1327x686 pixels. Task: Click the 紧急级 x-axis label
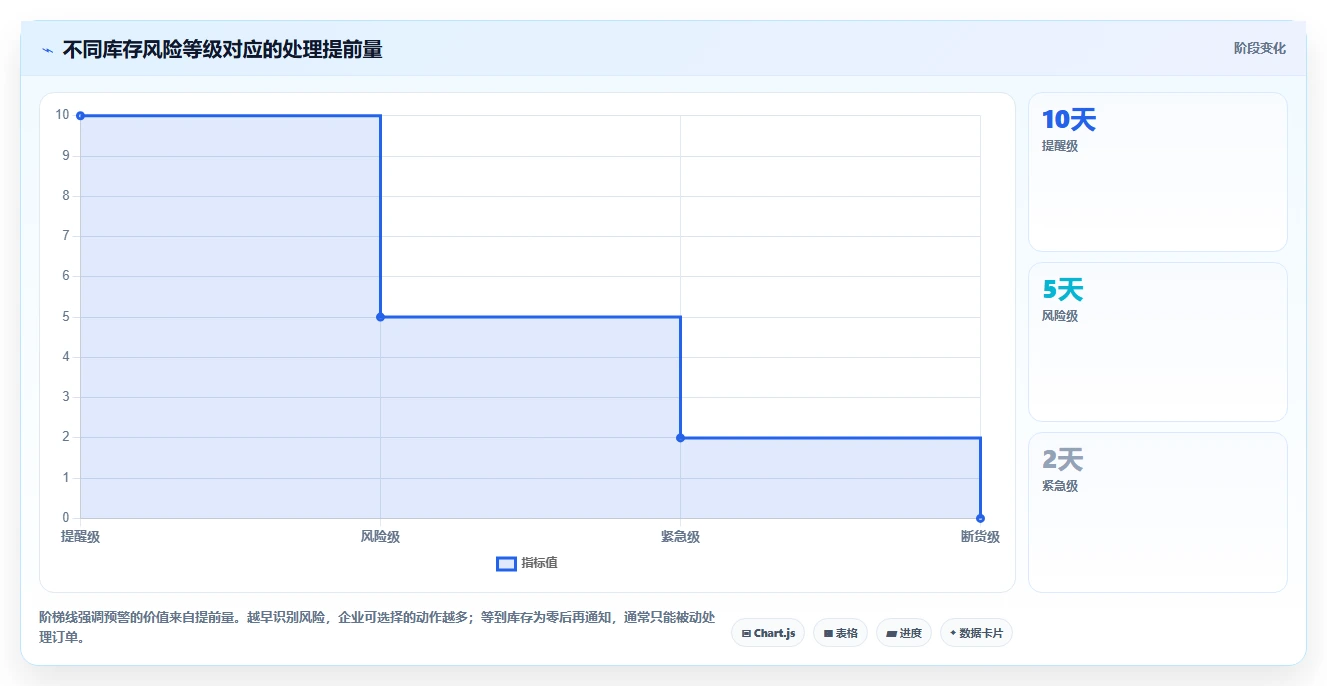coord(680,537)
